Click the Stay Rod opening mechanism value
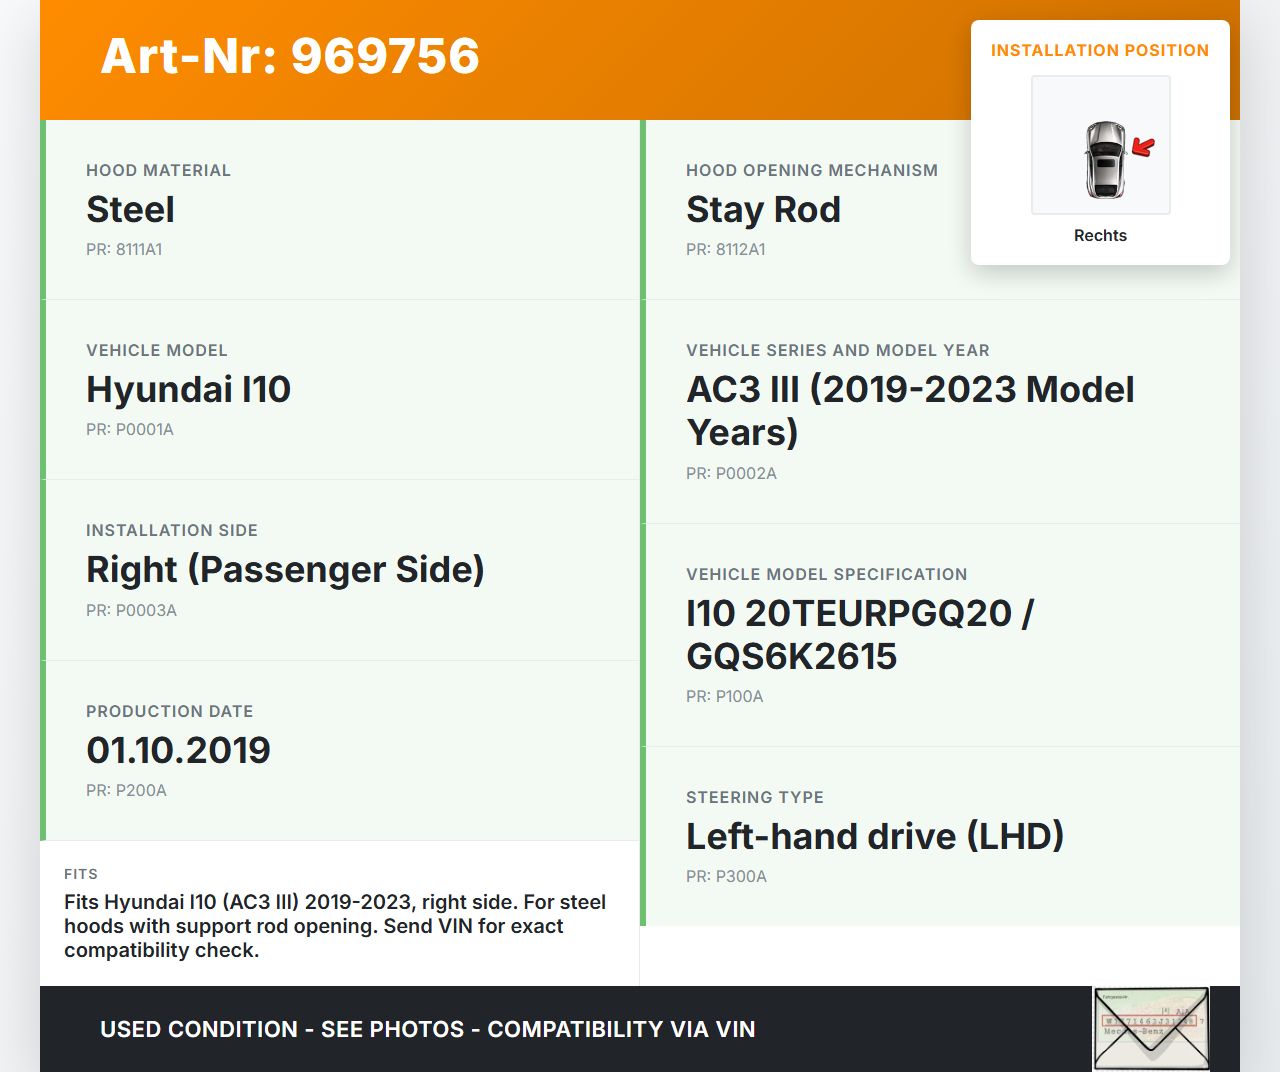The height and width of the screenshot is (1072, 1280). pos(763,210)
